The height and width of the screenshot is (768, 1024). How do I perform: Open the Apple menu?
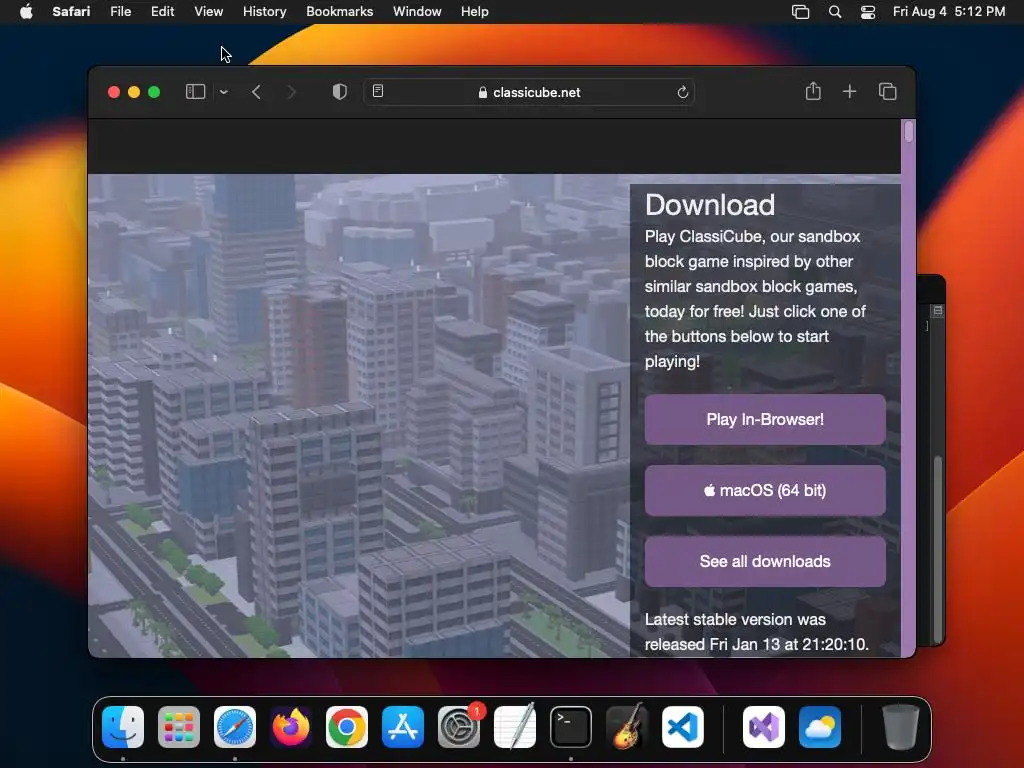(26, 12)
